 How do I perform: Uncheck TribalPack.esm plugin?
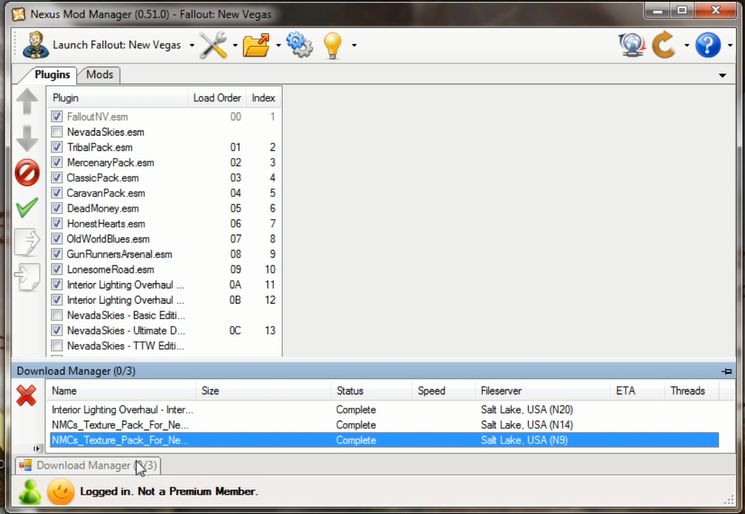(x=57, y=147)
